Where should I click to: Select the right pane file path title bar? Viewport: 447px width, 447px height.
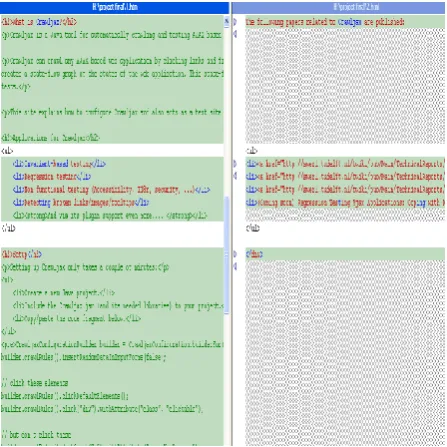[x=339, y=7]
